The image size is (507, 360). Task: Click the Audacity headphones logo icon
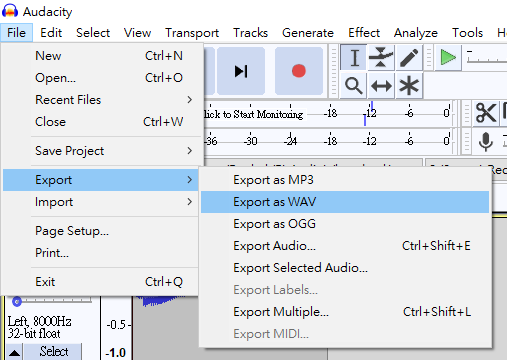click(10, 11)
